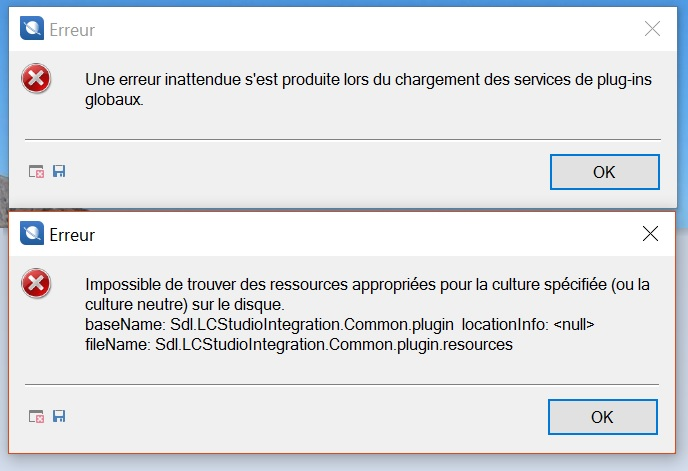The height and width of the screenshot is (471, 688).
Task: Click the Erreur title text of the bottom dialog
Action: click(72, 235)
